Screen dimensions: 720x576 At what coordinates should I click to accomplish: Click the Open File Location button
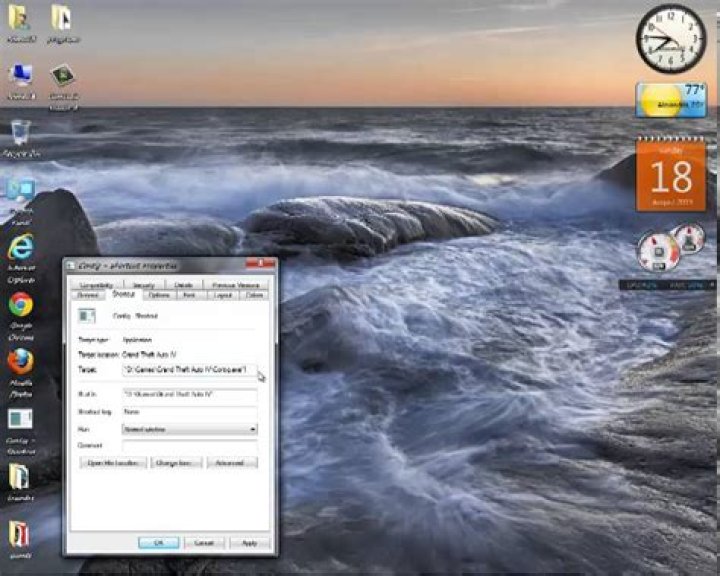(112, 463)
